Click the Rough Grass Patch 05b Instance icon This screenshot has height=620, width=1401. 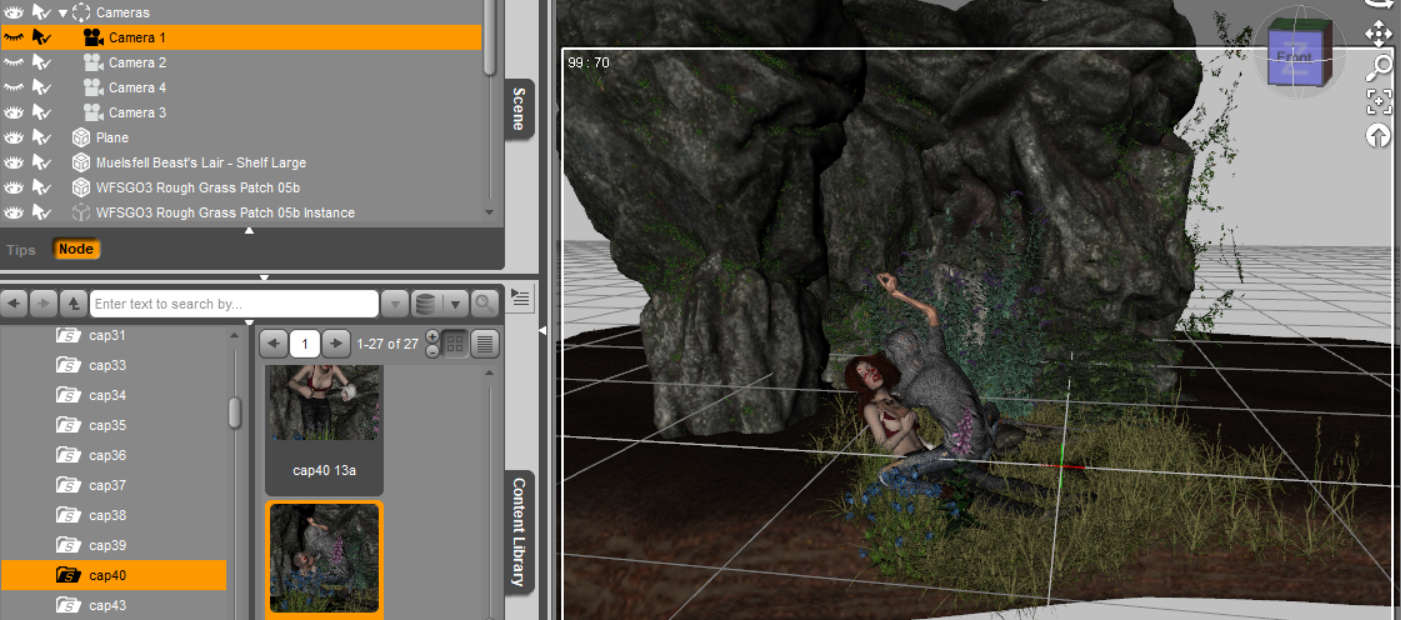point(81,213)
